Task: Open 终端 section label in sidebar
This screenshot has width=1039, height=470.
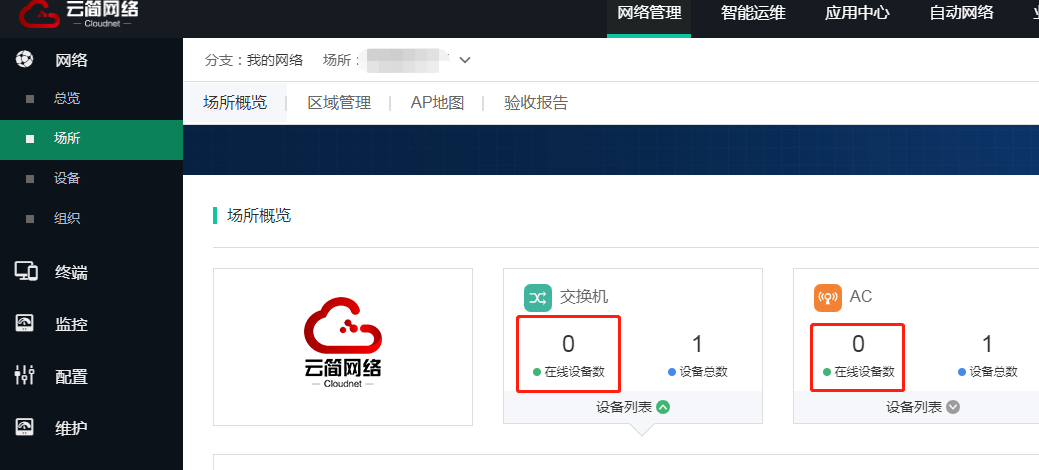Action: point(72,272)
